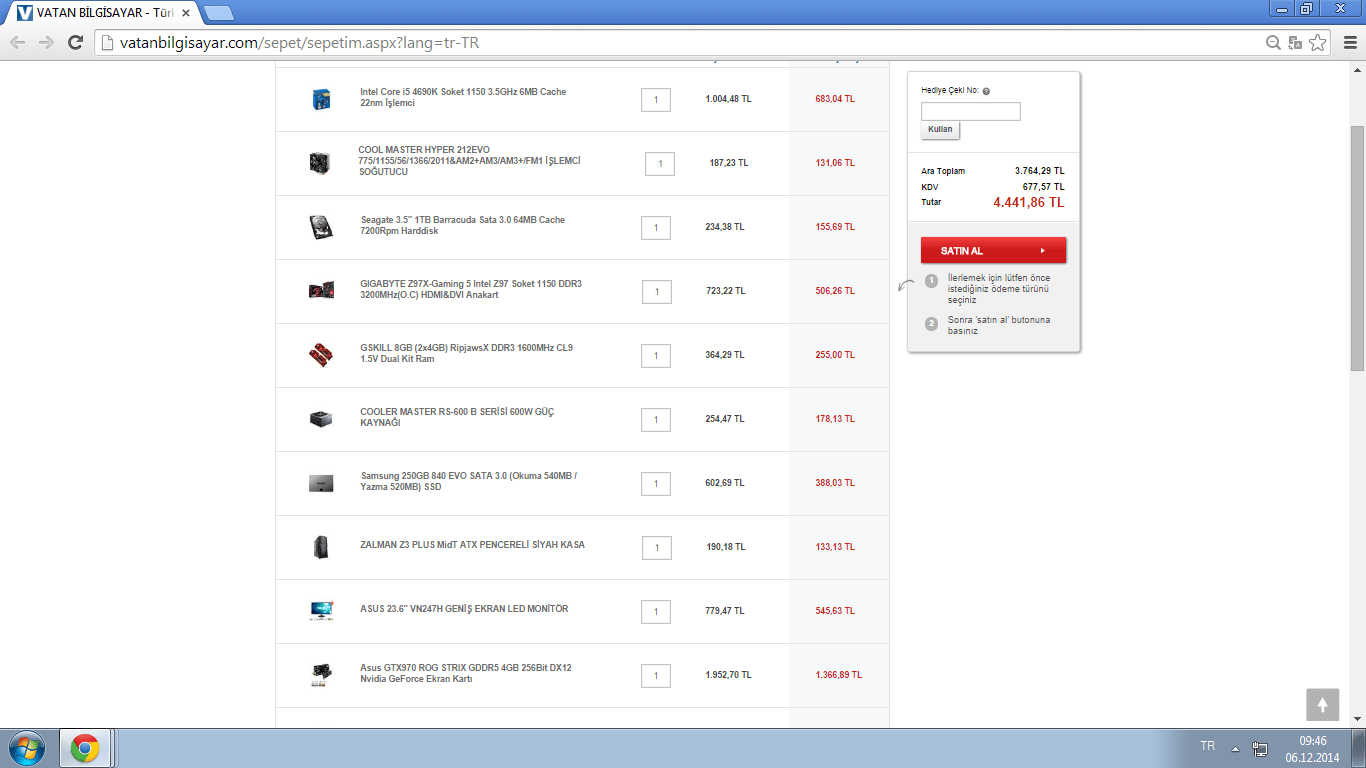The width and height of the screenshot is (1366, 768).
Task: Click the network icon in system tray
Action: pos(1260,748)
